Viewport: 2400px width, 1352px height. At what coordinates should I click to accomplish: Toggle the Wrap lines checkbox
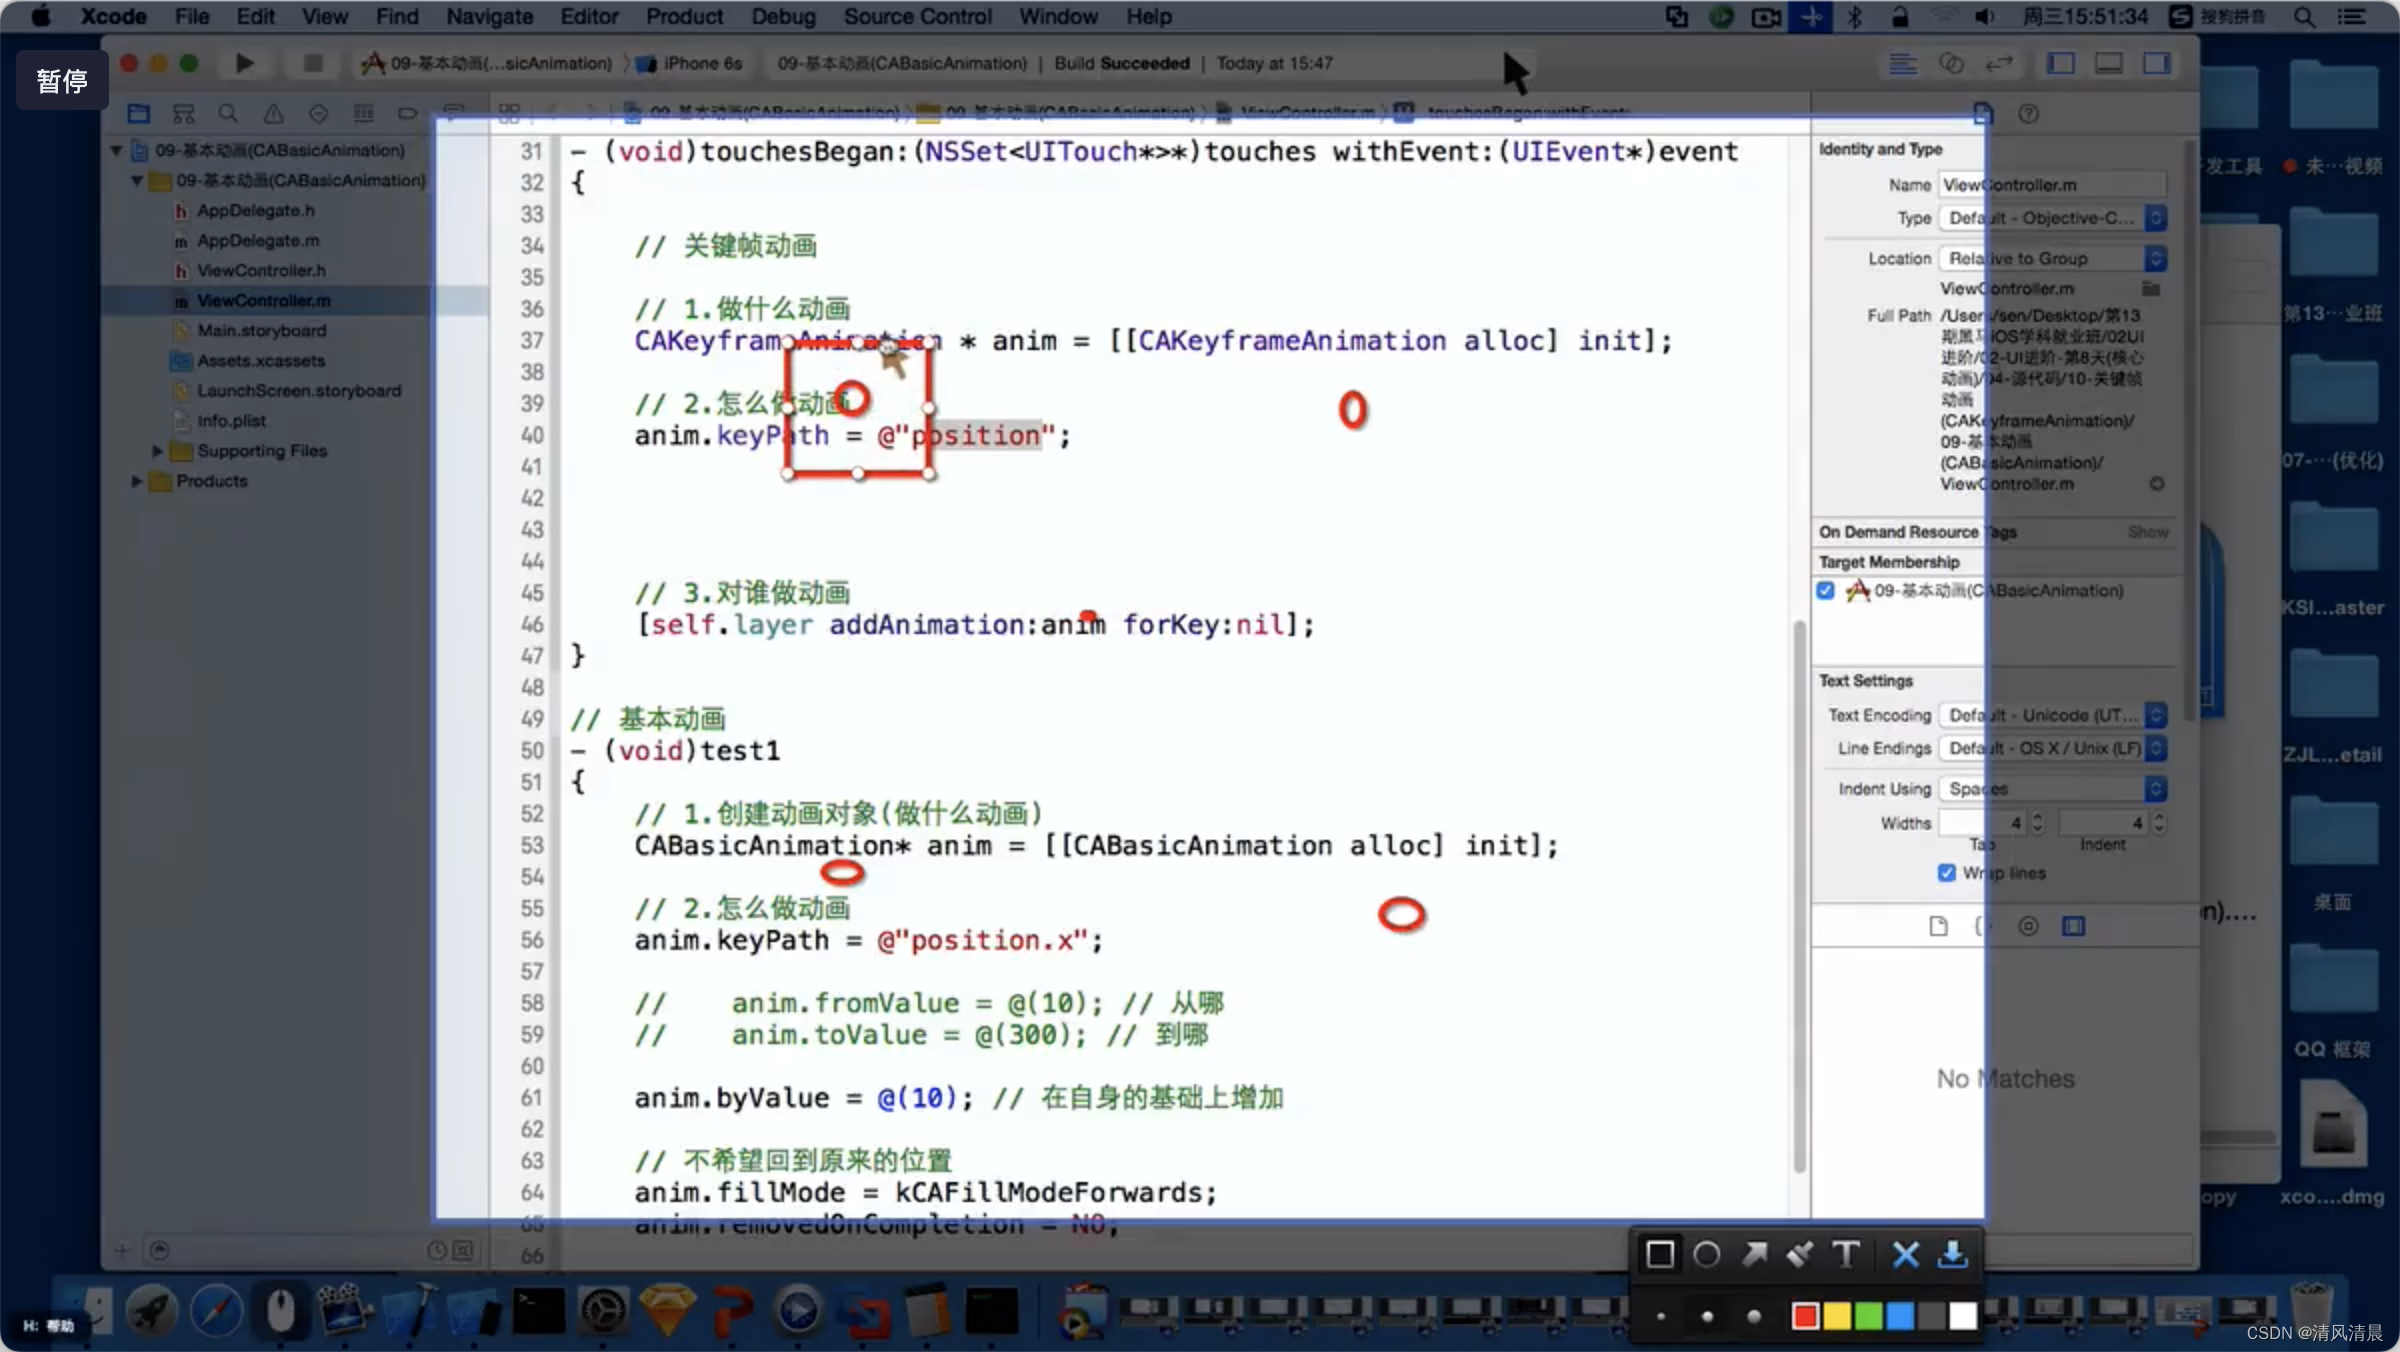coord(1946,872)
